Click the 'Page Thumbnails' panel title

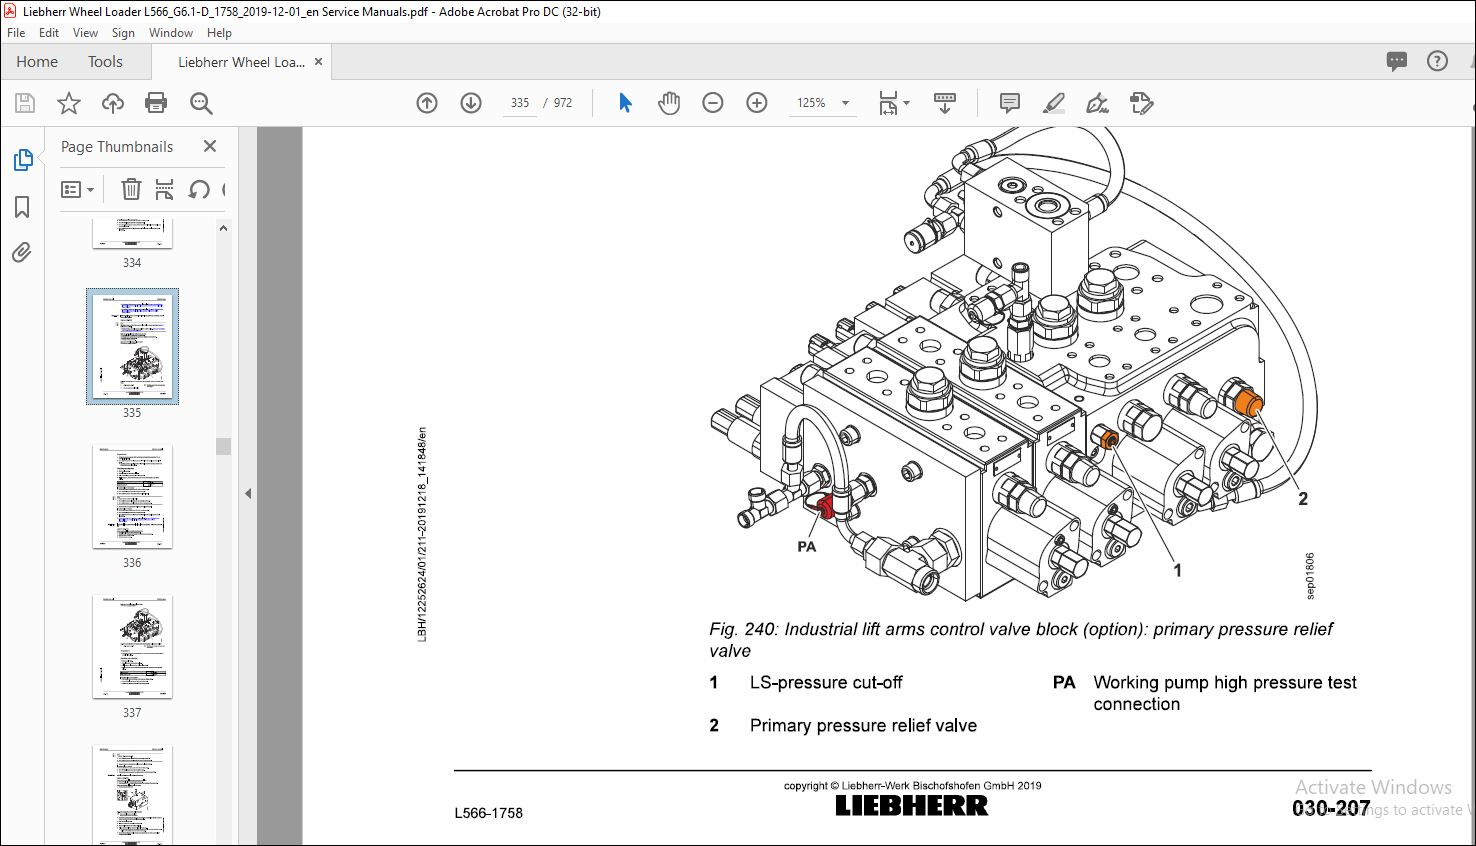click(117, 146)
